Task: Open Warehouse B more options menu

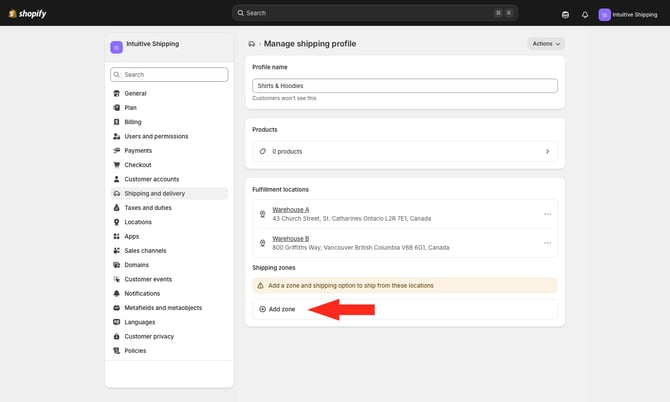Action: (x=547, y=243)
